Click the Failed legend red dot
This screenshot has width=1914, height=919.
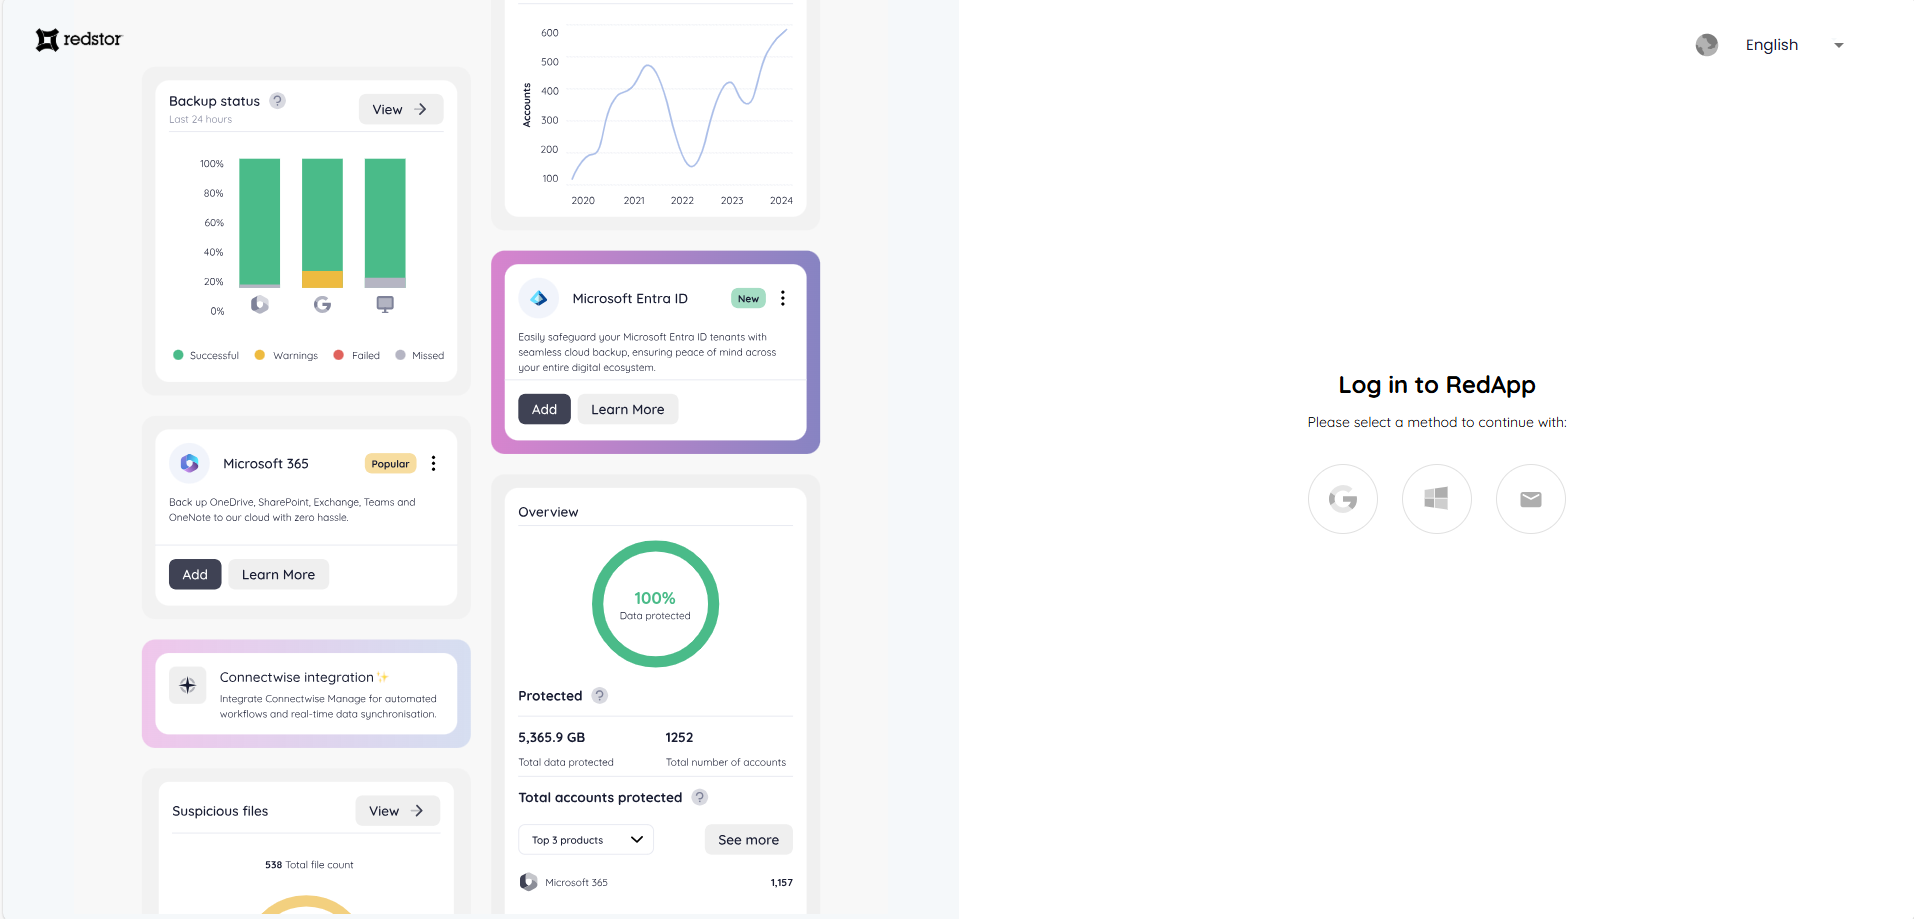339,355
